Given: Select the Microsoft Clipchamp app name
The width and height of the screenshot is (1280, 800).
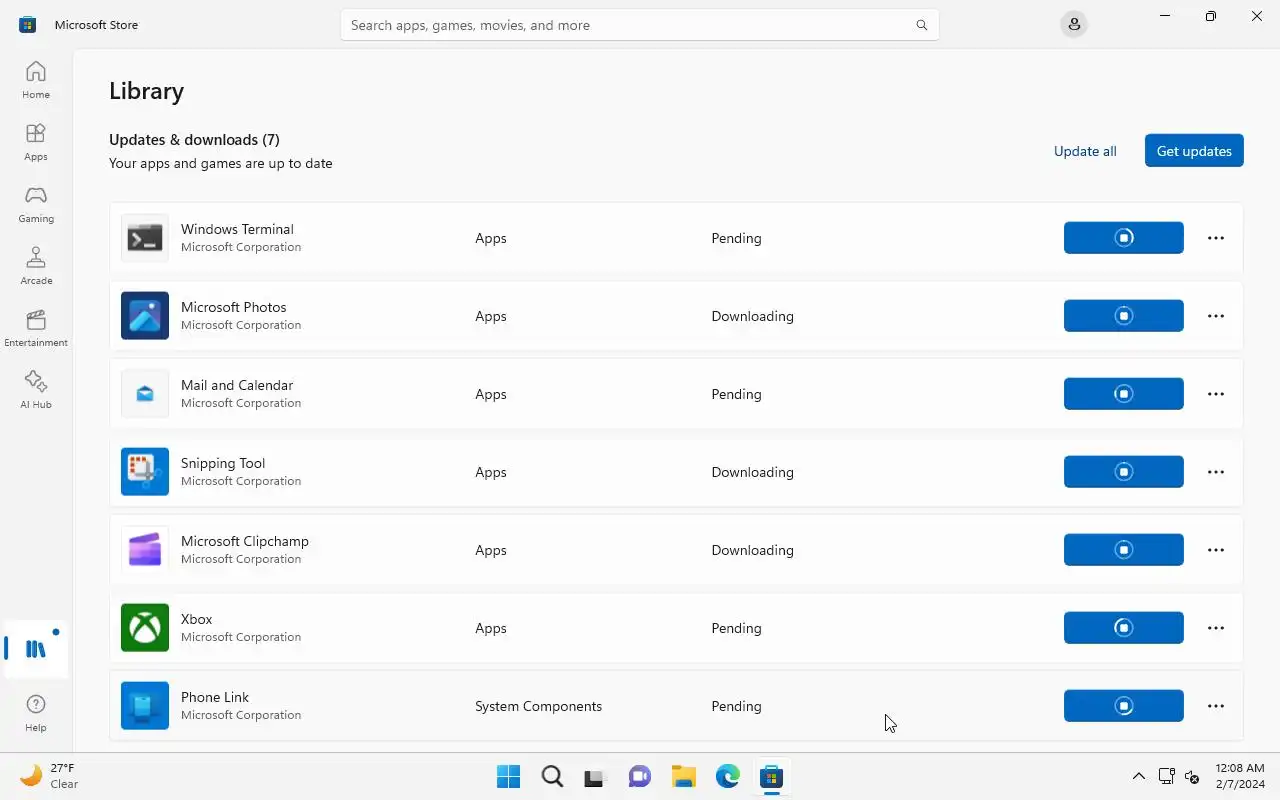Looking at the screenshot, I should pyautogui.click(x=245, y=541).
